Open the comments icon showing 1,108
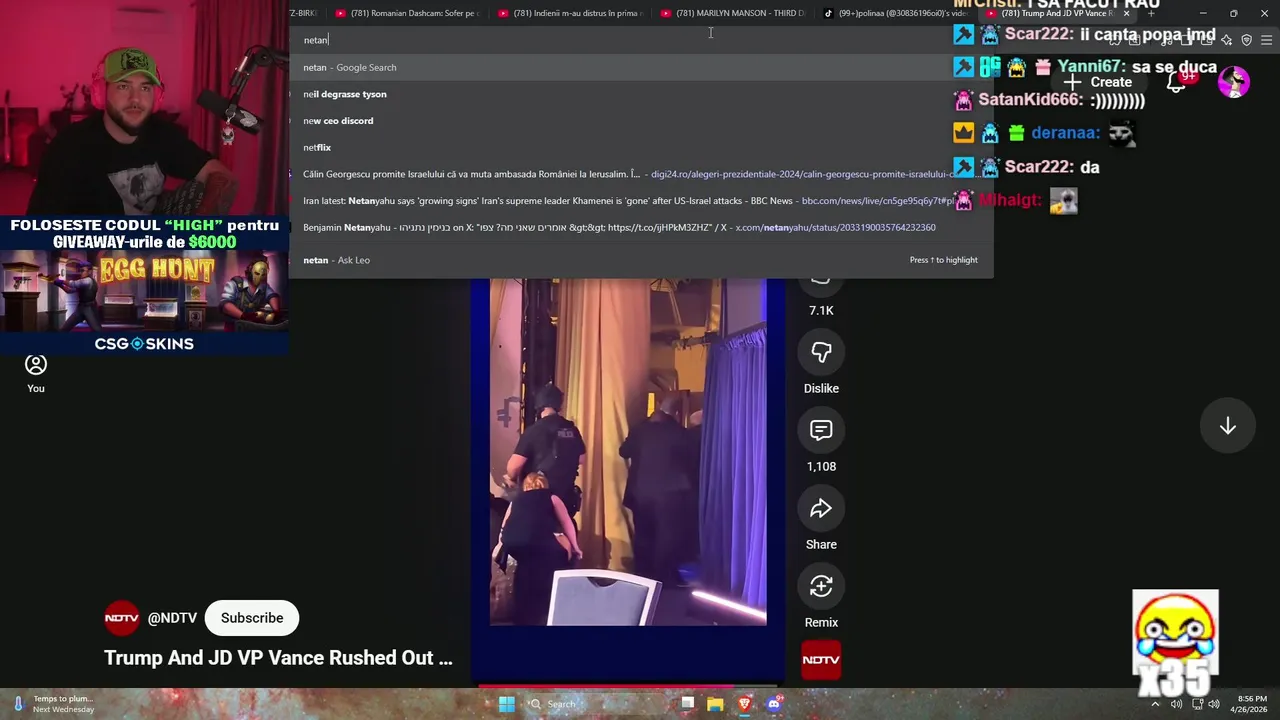1280x720 pixels. 821,430
